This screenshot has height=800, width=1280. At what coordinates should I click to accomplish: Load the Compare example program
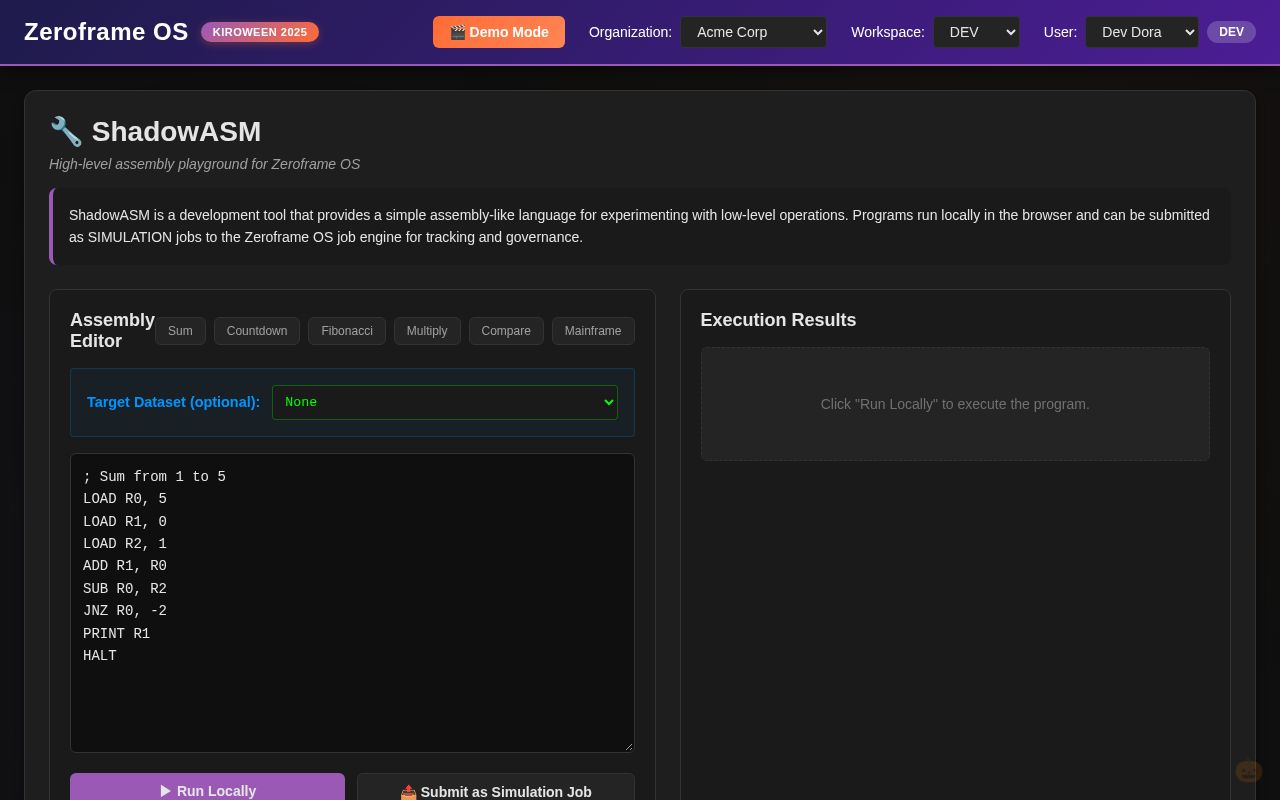pos(506,331)
